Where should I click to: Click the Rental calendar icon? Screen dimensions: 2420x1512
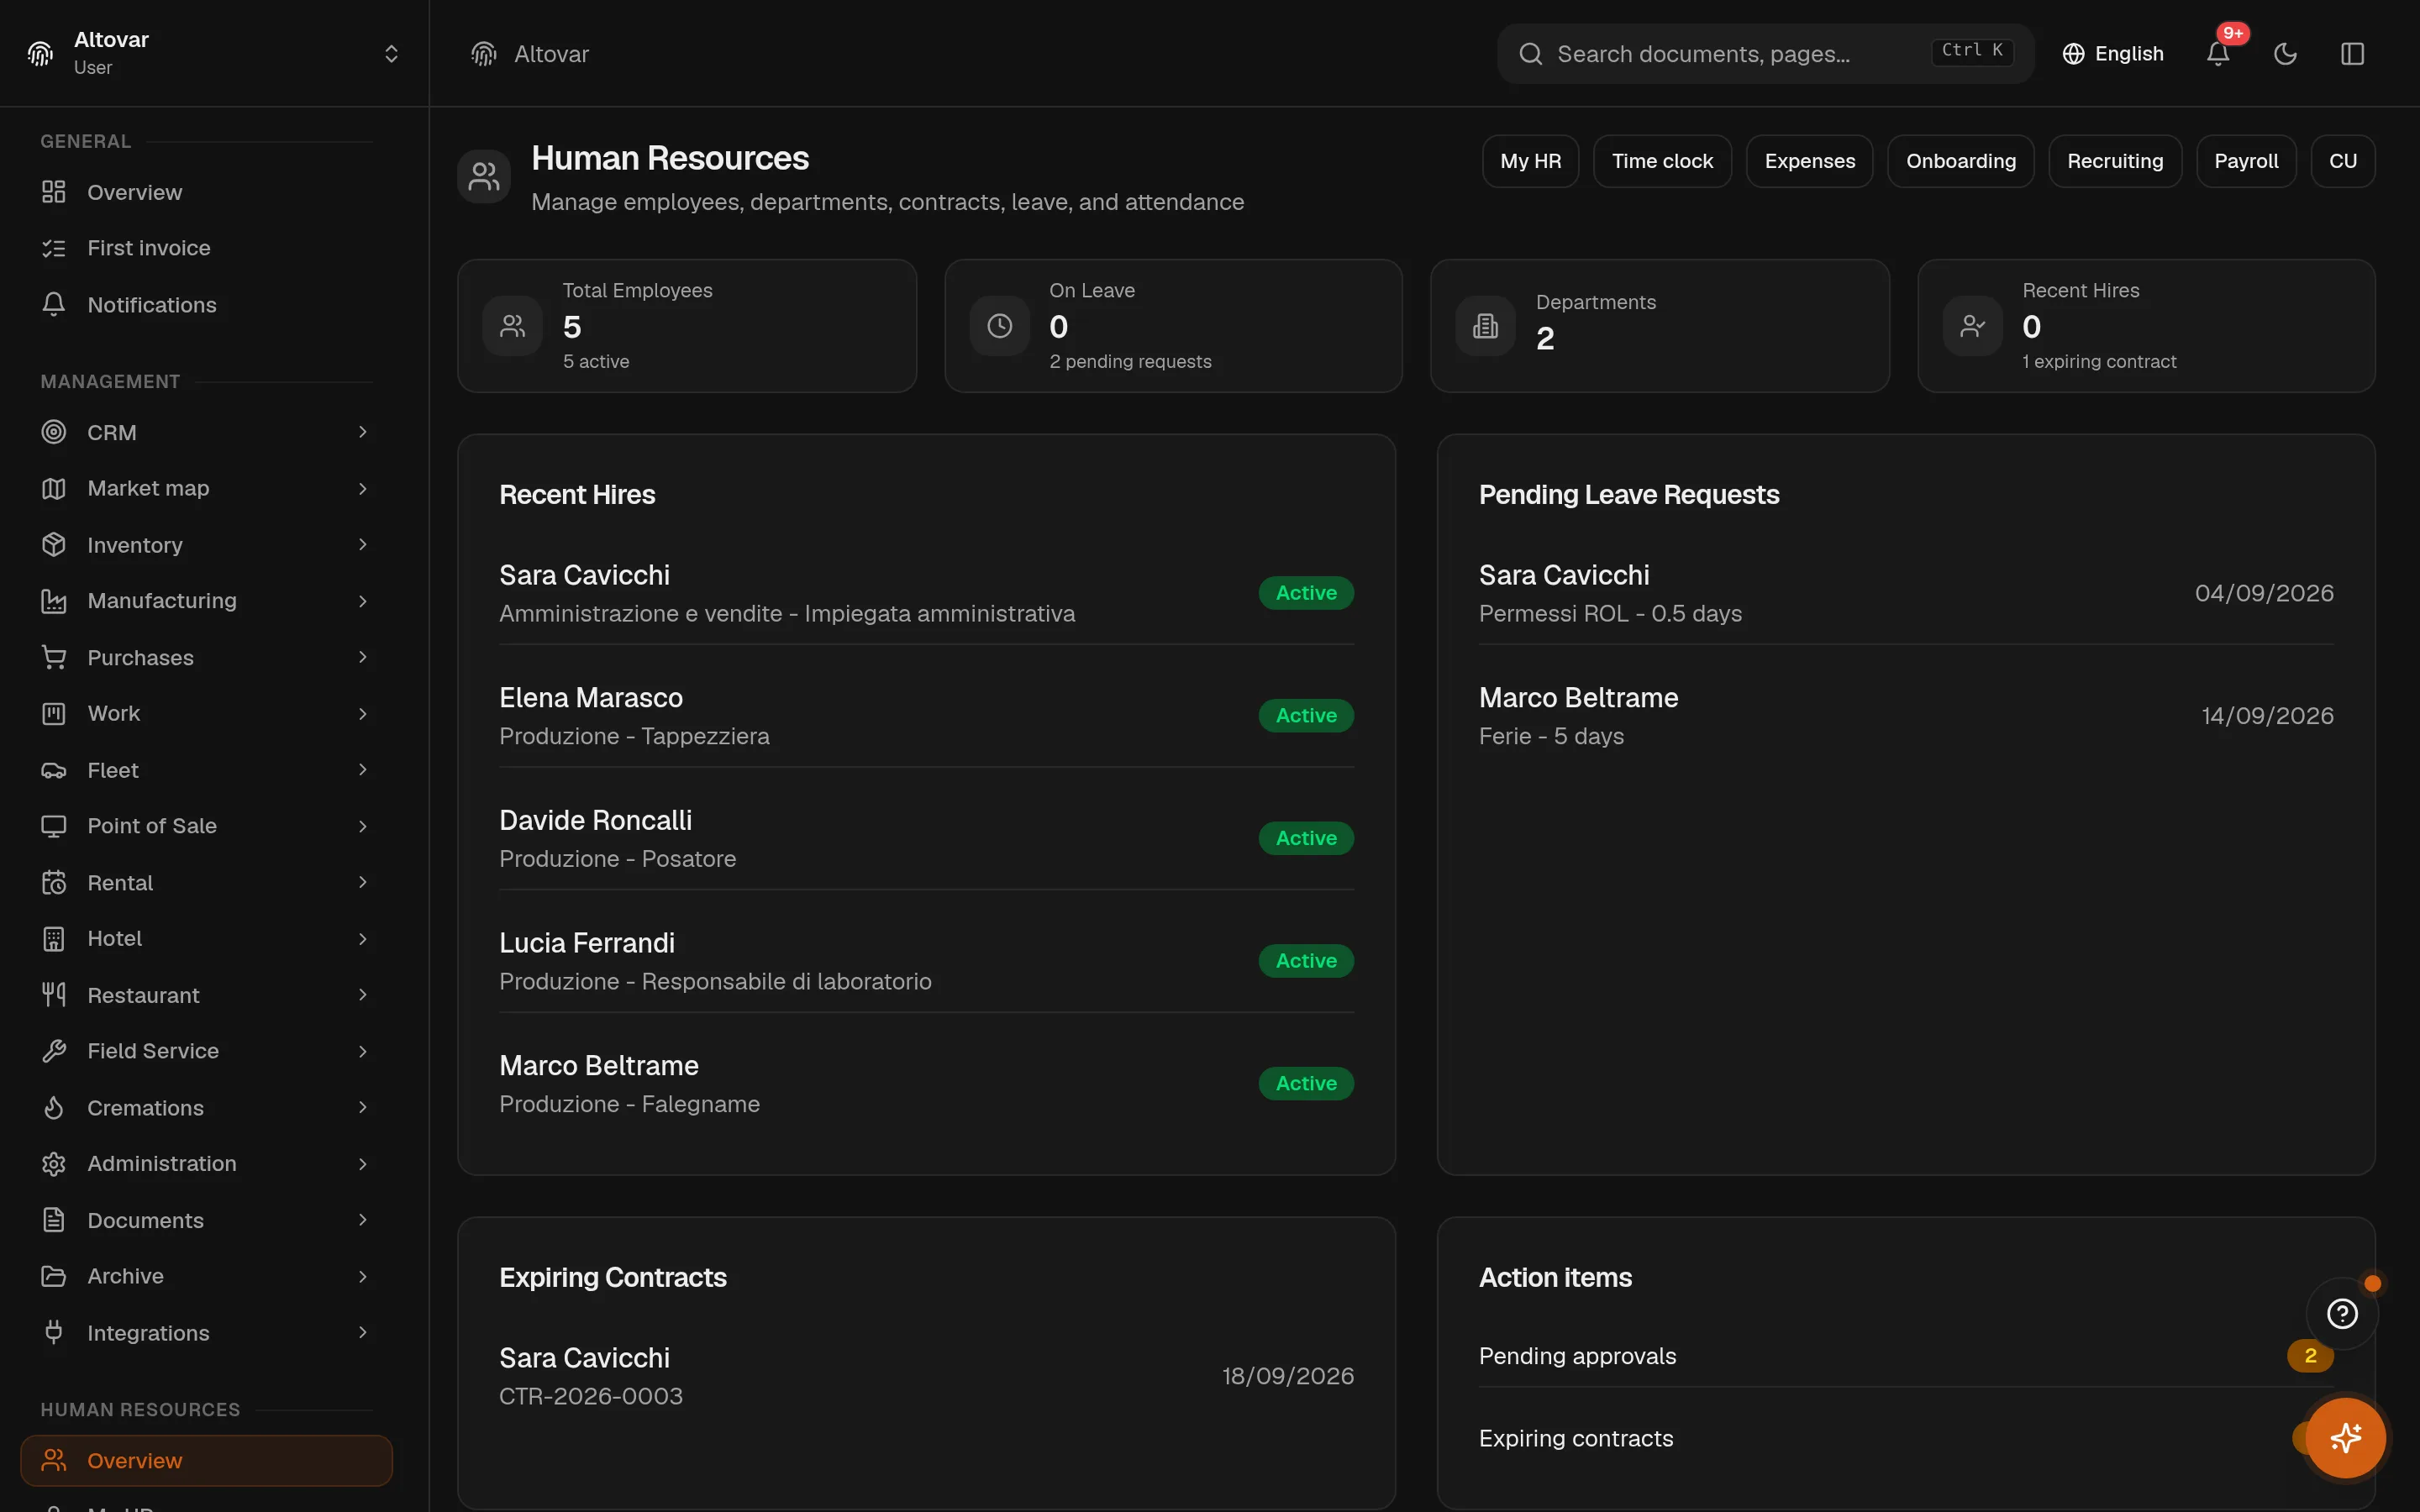(x=54, y=882)
